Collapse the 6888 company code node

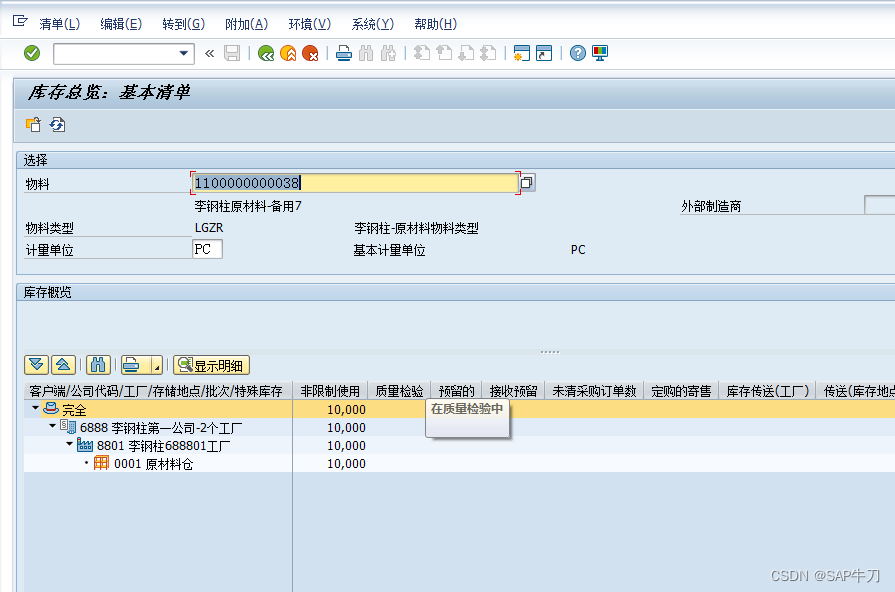53,425
